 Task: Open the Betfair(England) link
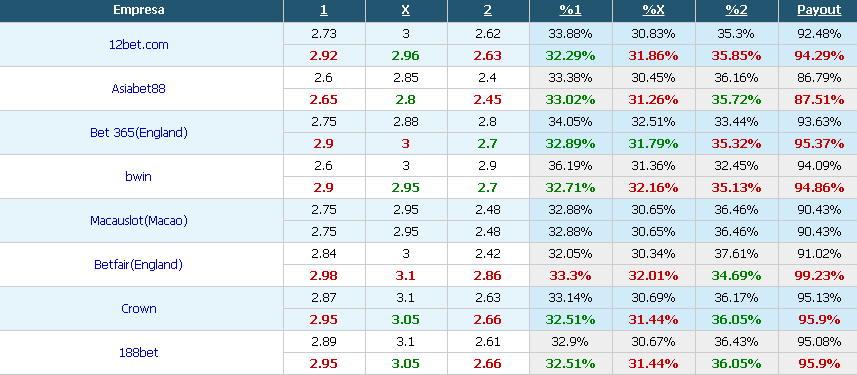pyautogui.click(x=138, y=265)
